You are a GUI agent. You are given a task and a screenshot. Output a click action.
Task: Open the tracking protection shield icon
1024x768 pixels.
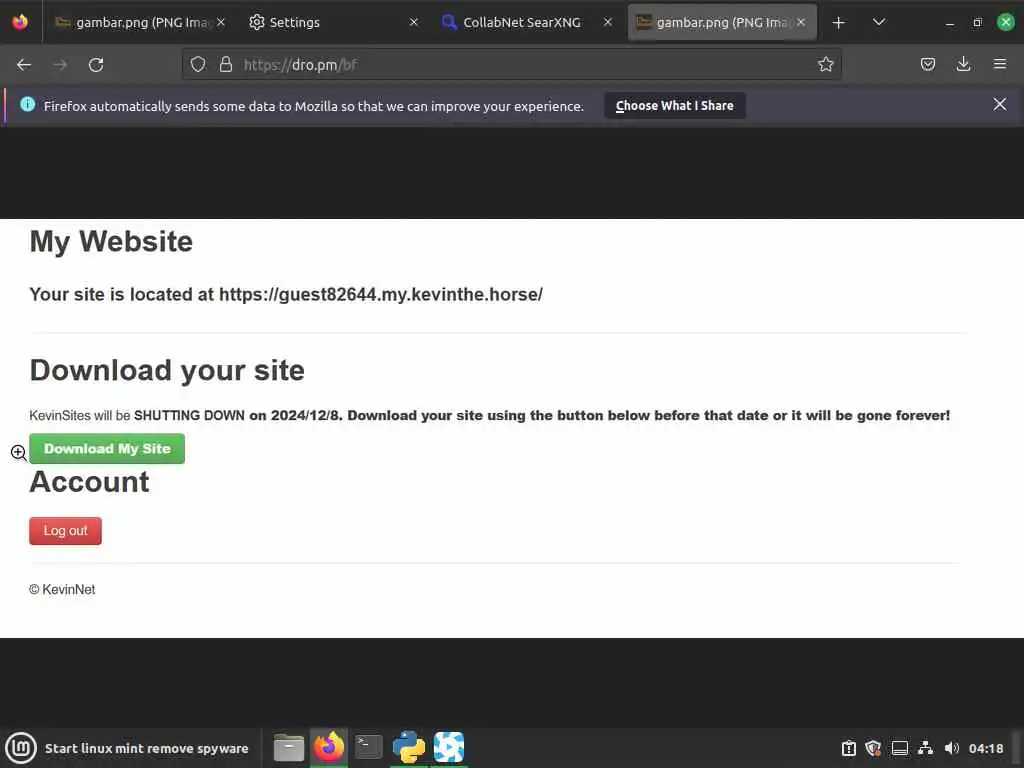click(x=198, y=65)
